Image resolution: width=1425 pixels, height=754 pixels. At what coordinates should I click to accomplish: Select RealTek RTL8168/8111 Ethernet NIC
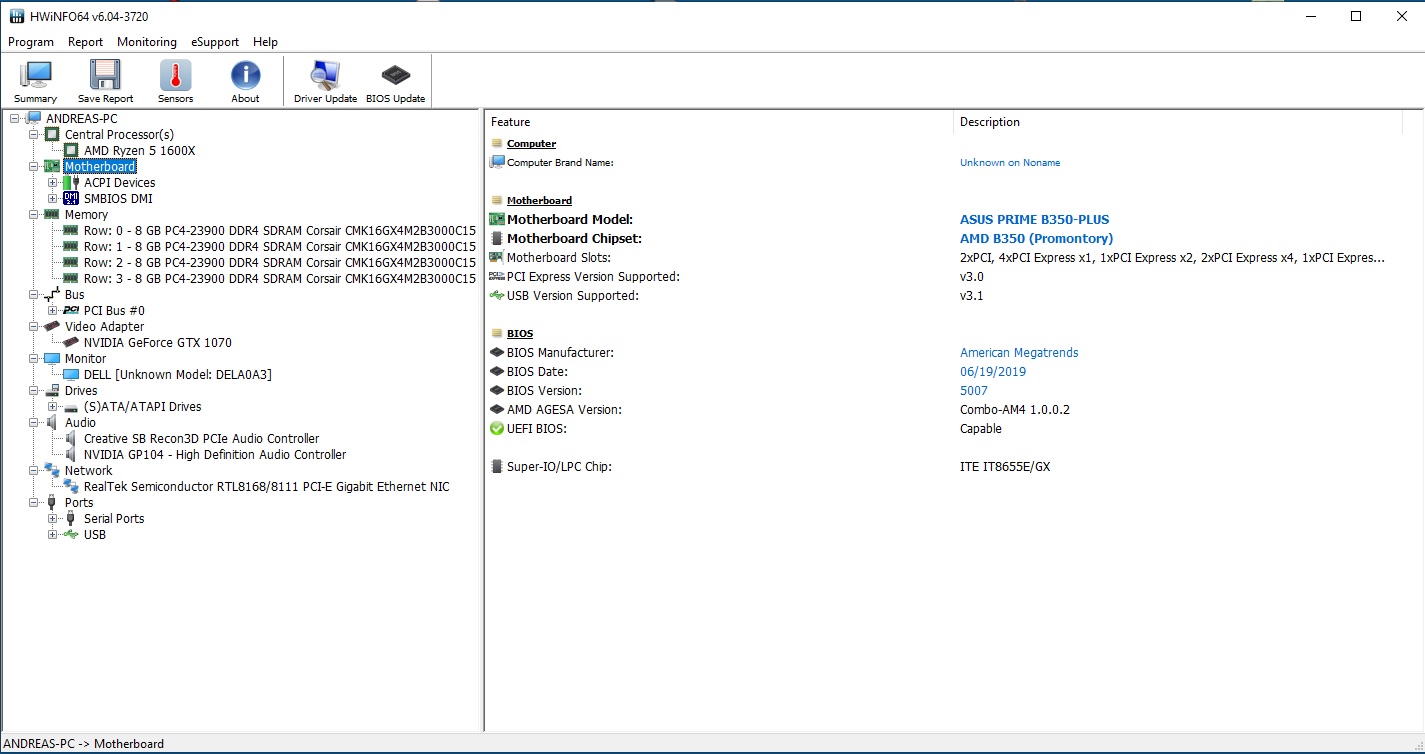[267, 486]
